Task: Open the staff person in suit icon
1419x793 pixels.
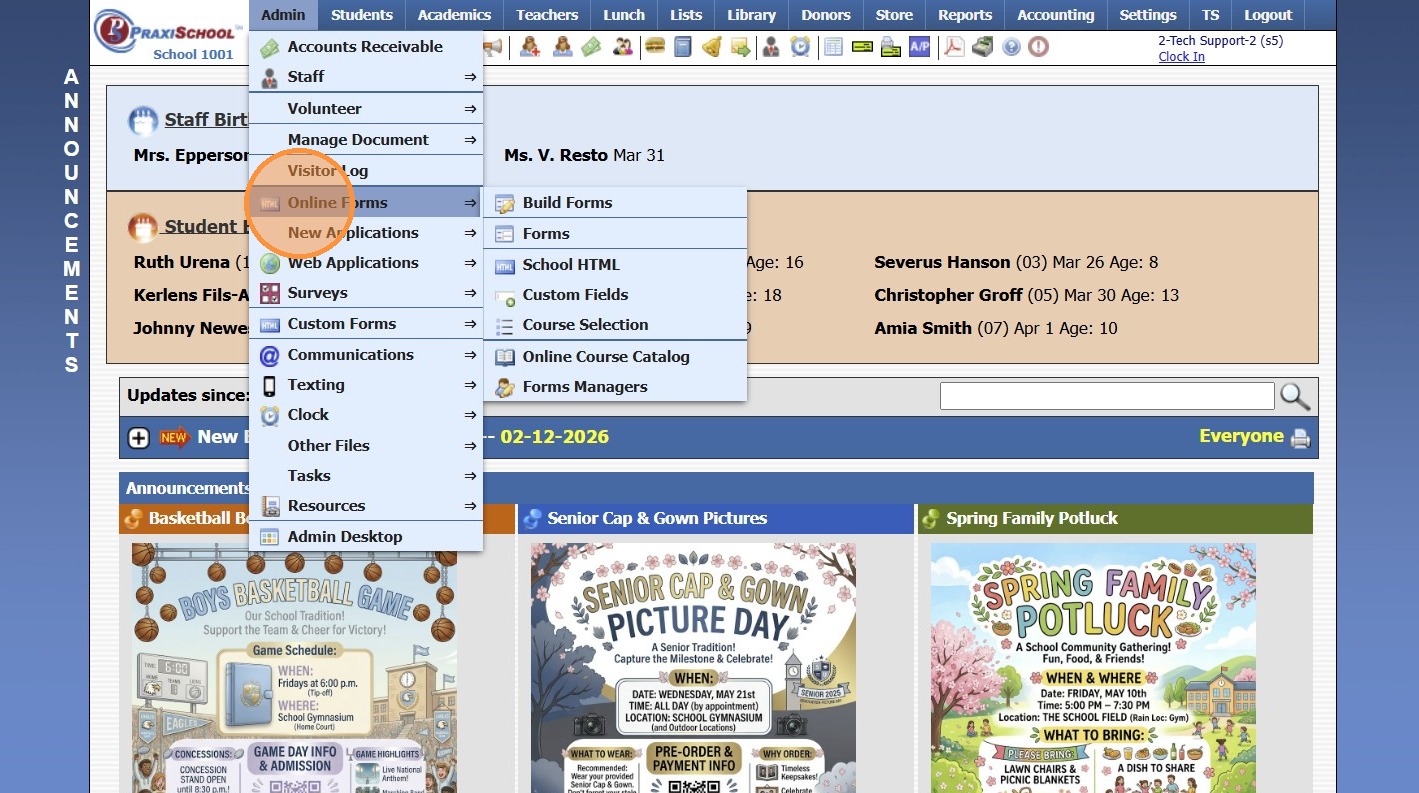Action: [x=771, y=46]
